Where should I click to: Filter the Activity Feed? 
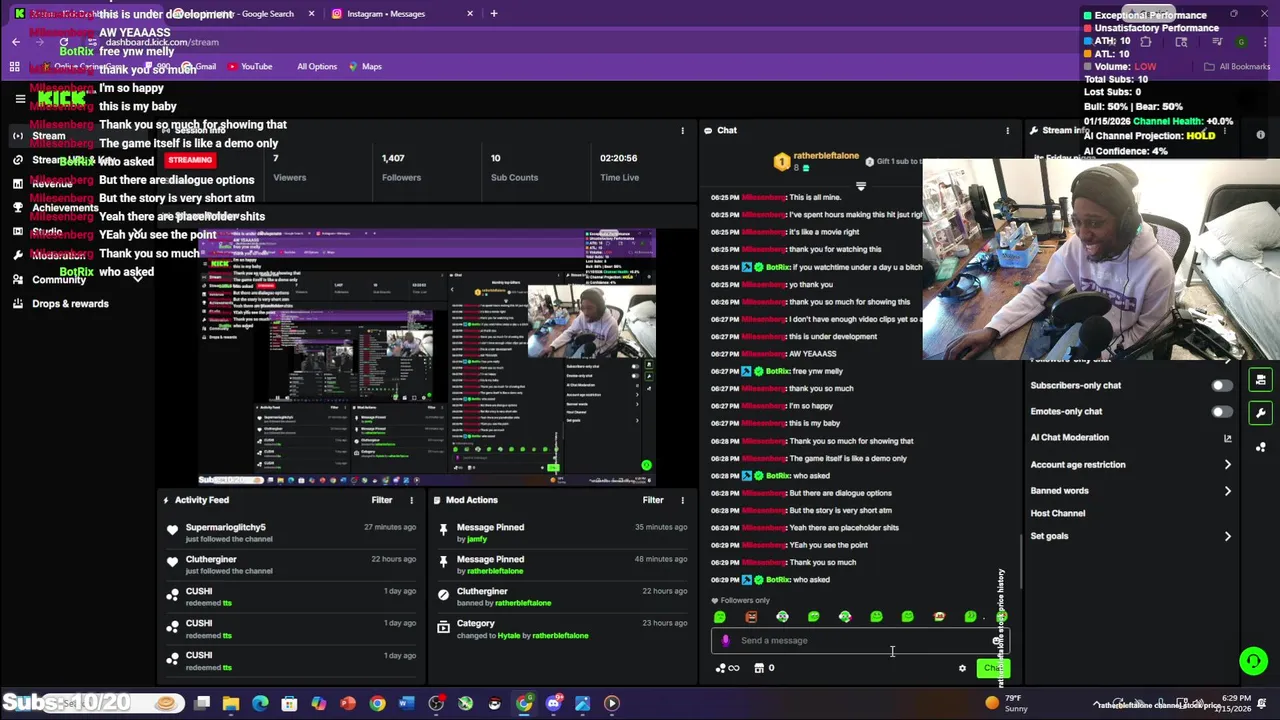pos(382,500)
